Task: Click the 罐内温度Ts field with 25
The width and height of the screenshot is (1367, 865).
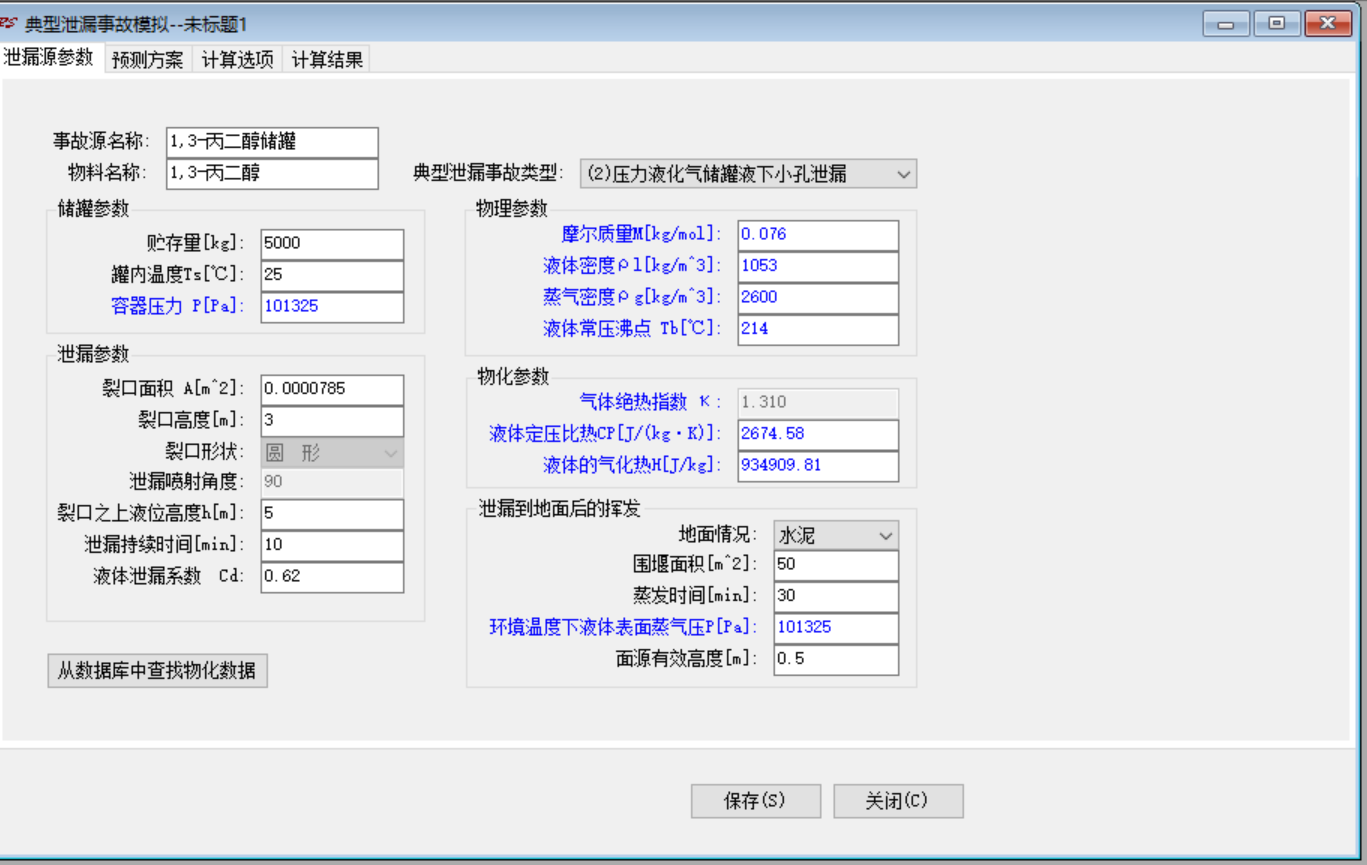Action: pos(332,275)
